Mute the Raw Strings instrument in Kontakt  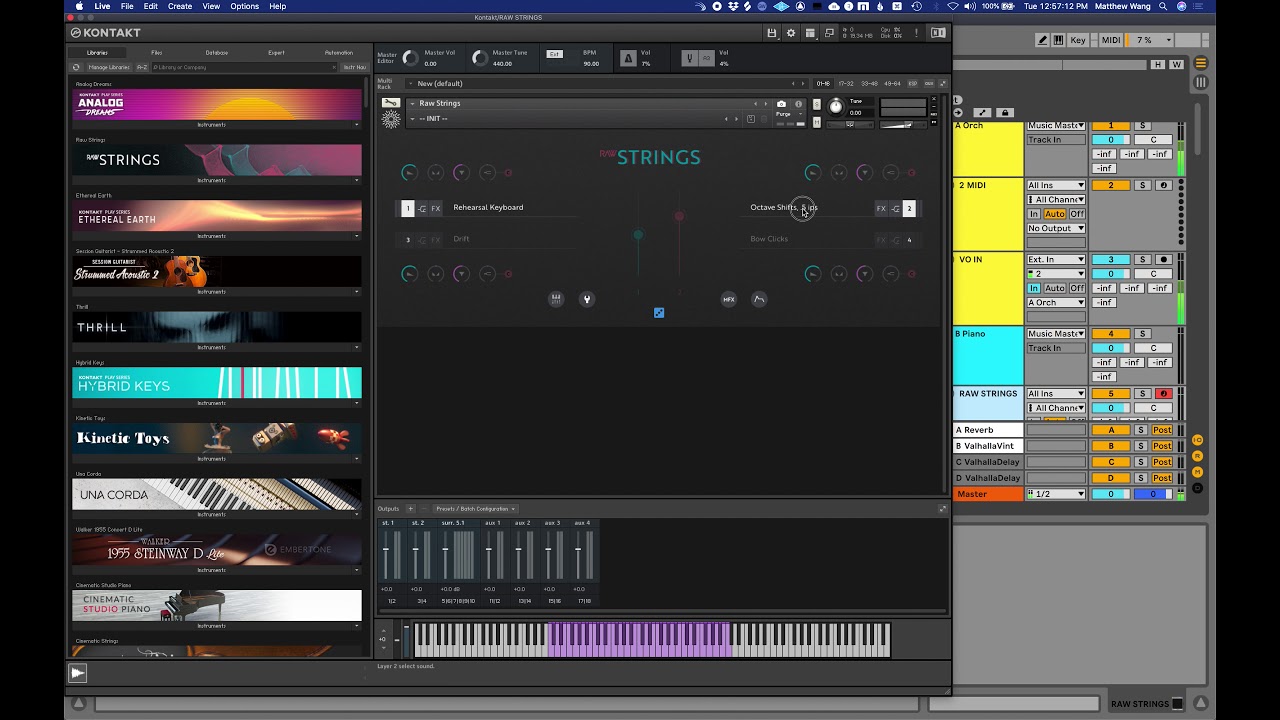tap(817, 122)
